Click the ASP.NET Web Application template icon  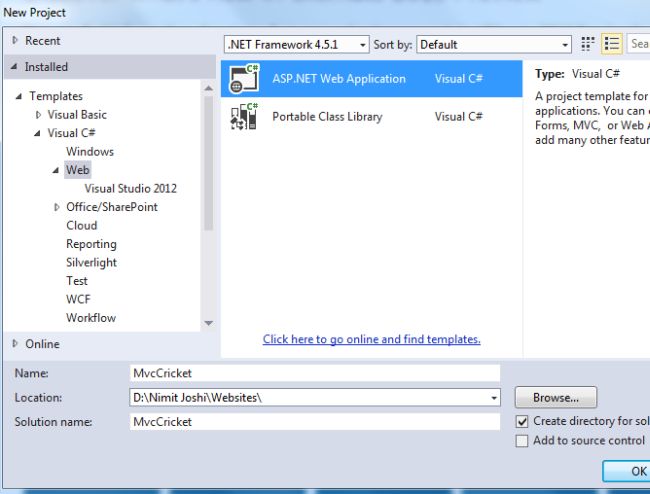tap(245, 78)
